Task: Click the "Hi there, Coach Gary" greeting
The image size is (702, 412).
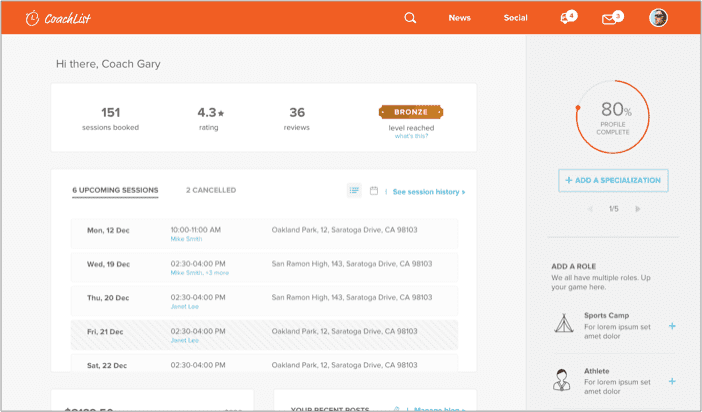Action: pyautogui.click(x=108, y=64)
